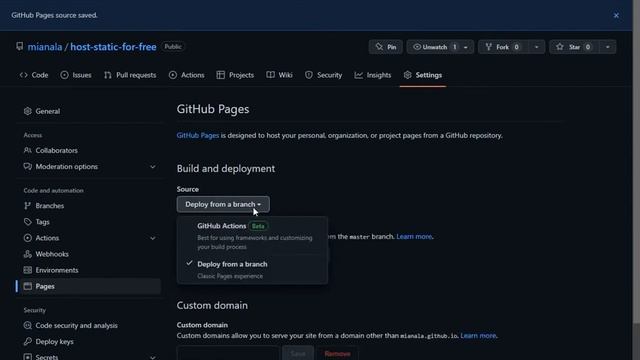Click the Settings gear icon in tabs
Viewport: 640px width, 360px height.
click(407, 75)
